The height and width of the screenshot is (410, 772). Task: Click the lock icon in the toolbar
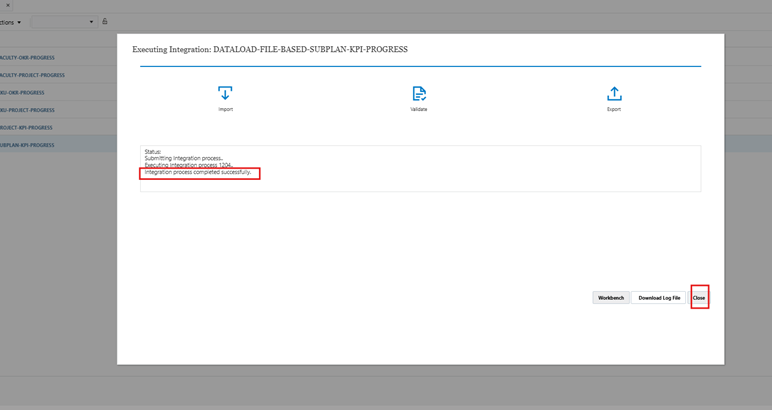[105, 21]
